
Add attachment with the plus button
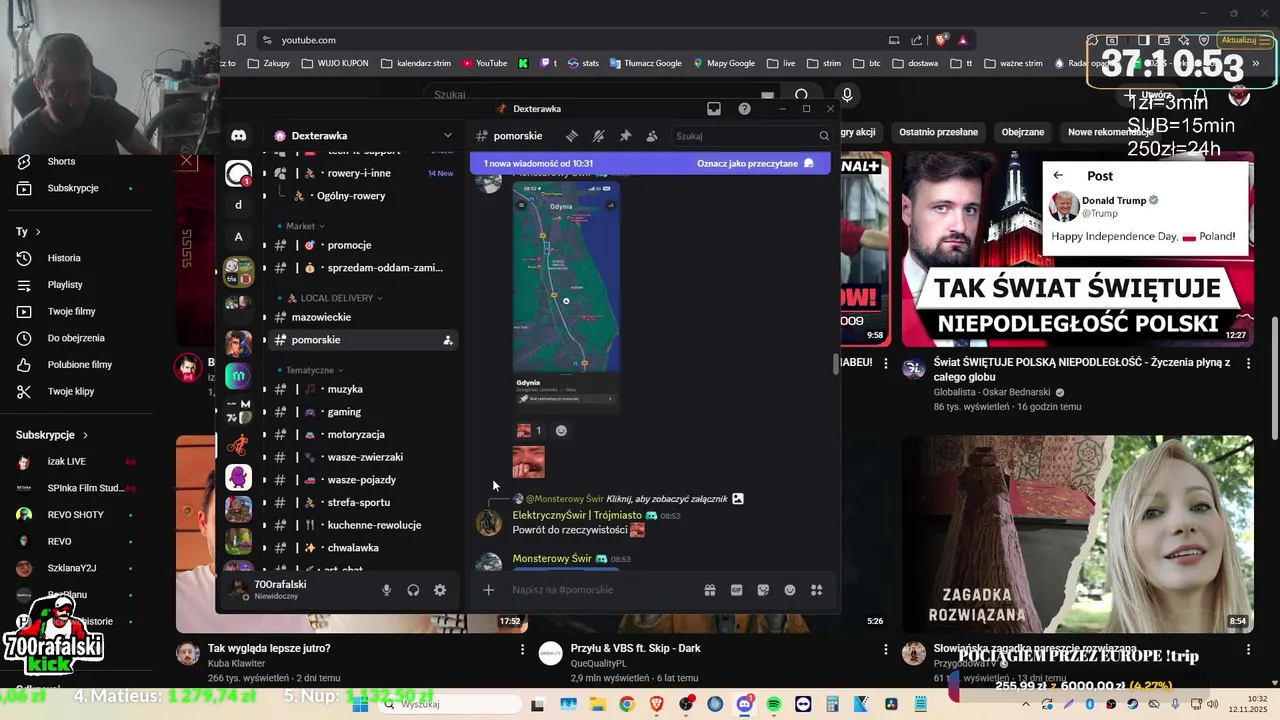tap(488, 590)
